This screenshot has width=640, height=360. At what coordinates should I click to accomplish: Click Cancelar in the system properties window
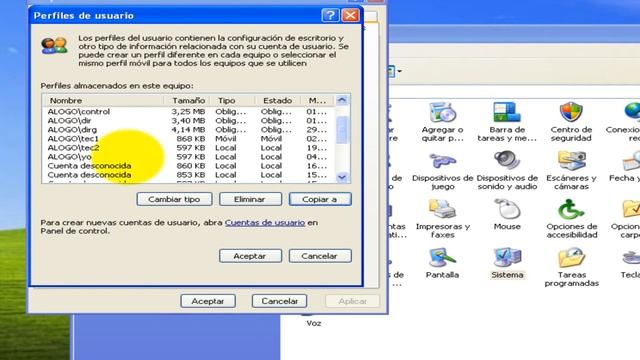[x=280, y=301]
